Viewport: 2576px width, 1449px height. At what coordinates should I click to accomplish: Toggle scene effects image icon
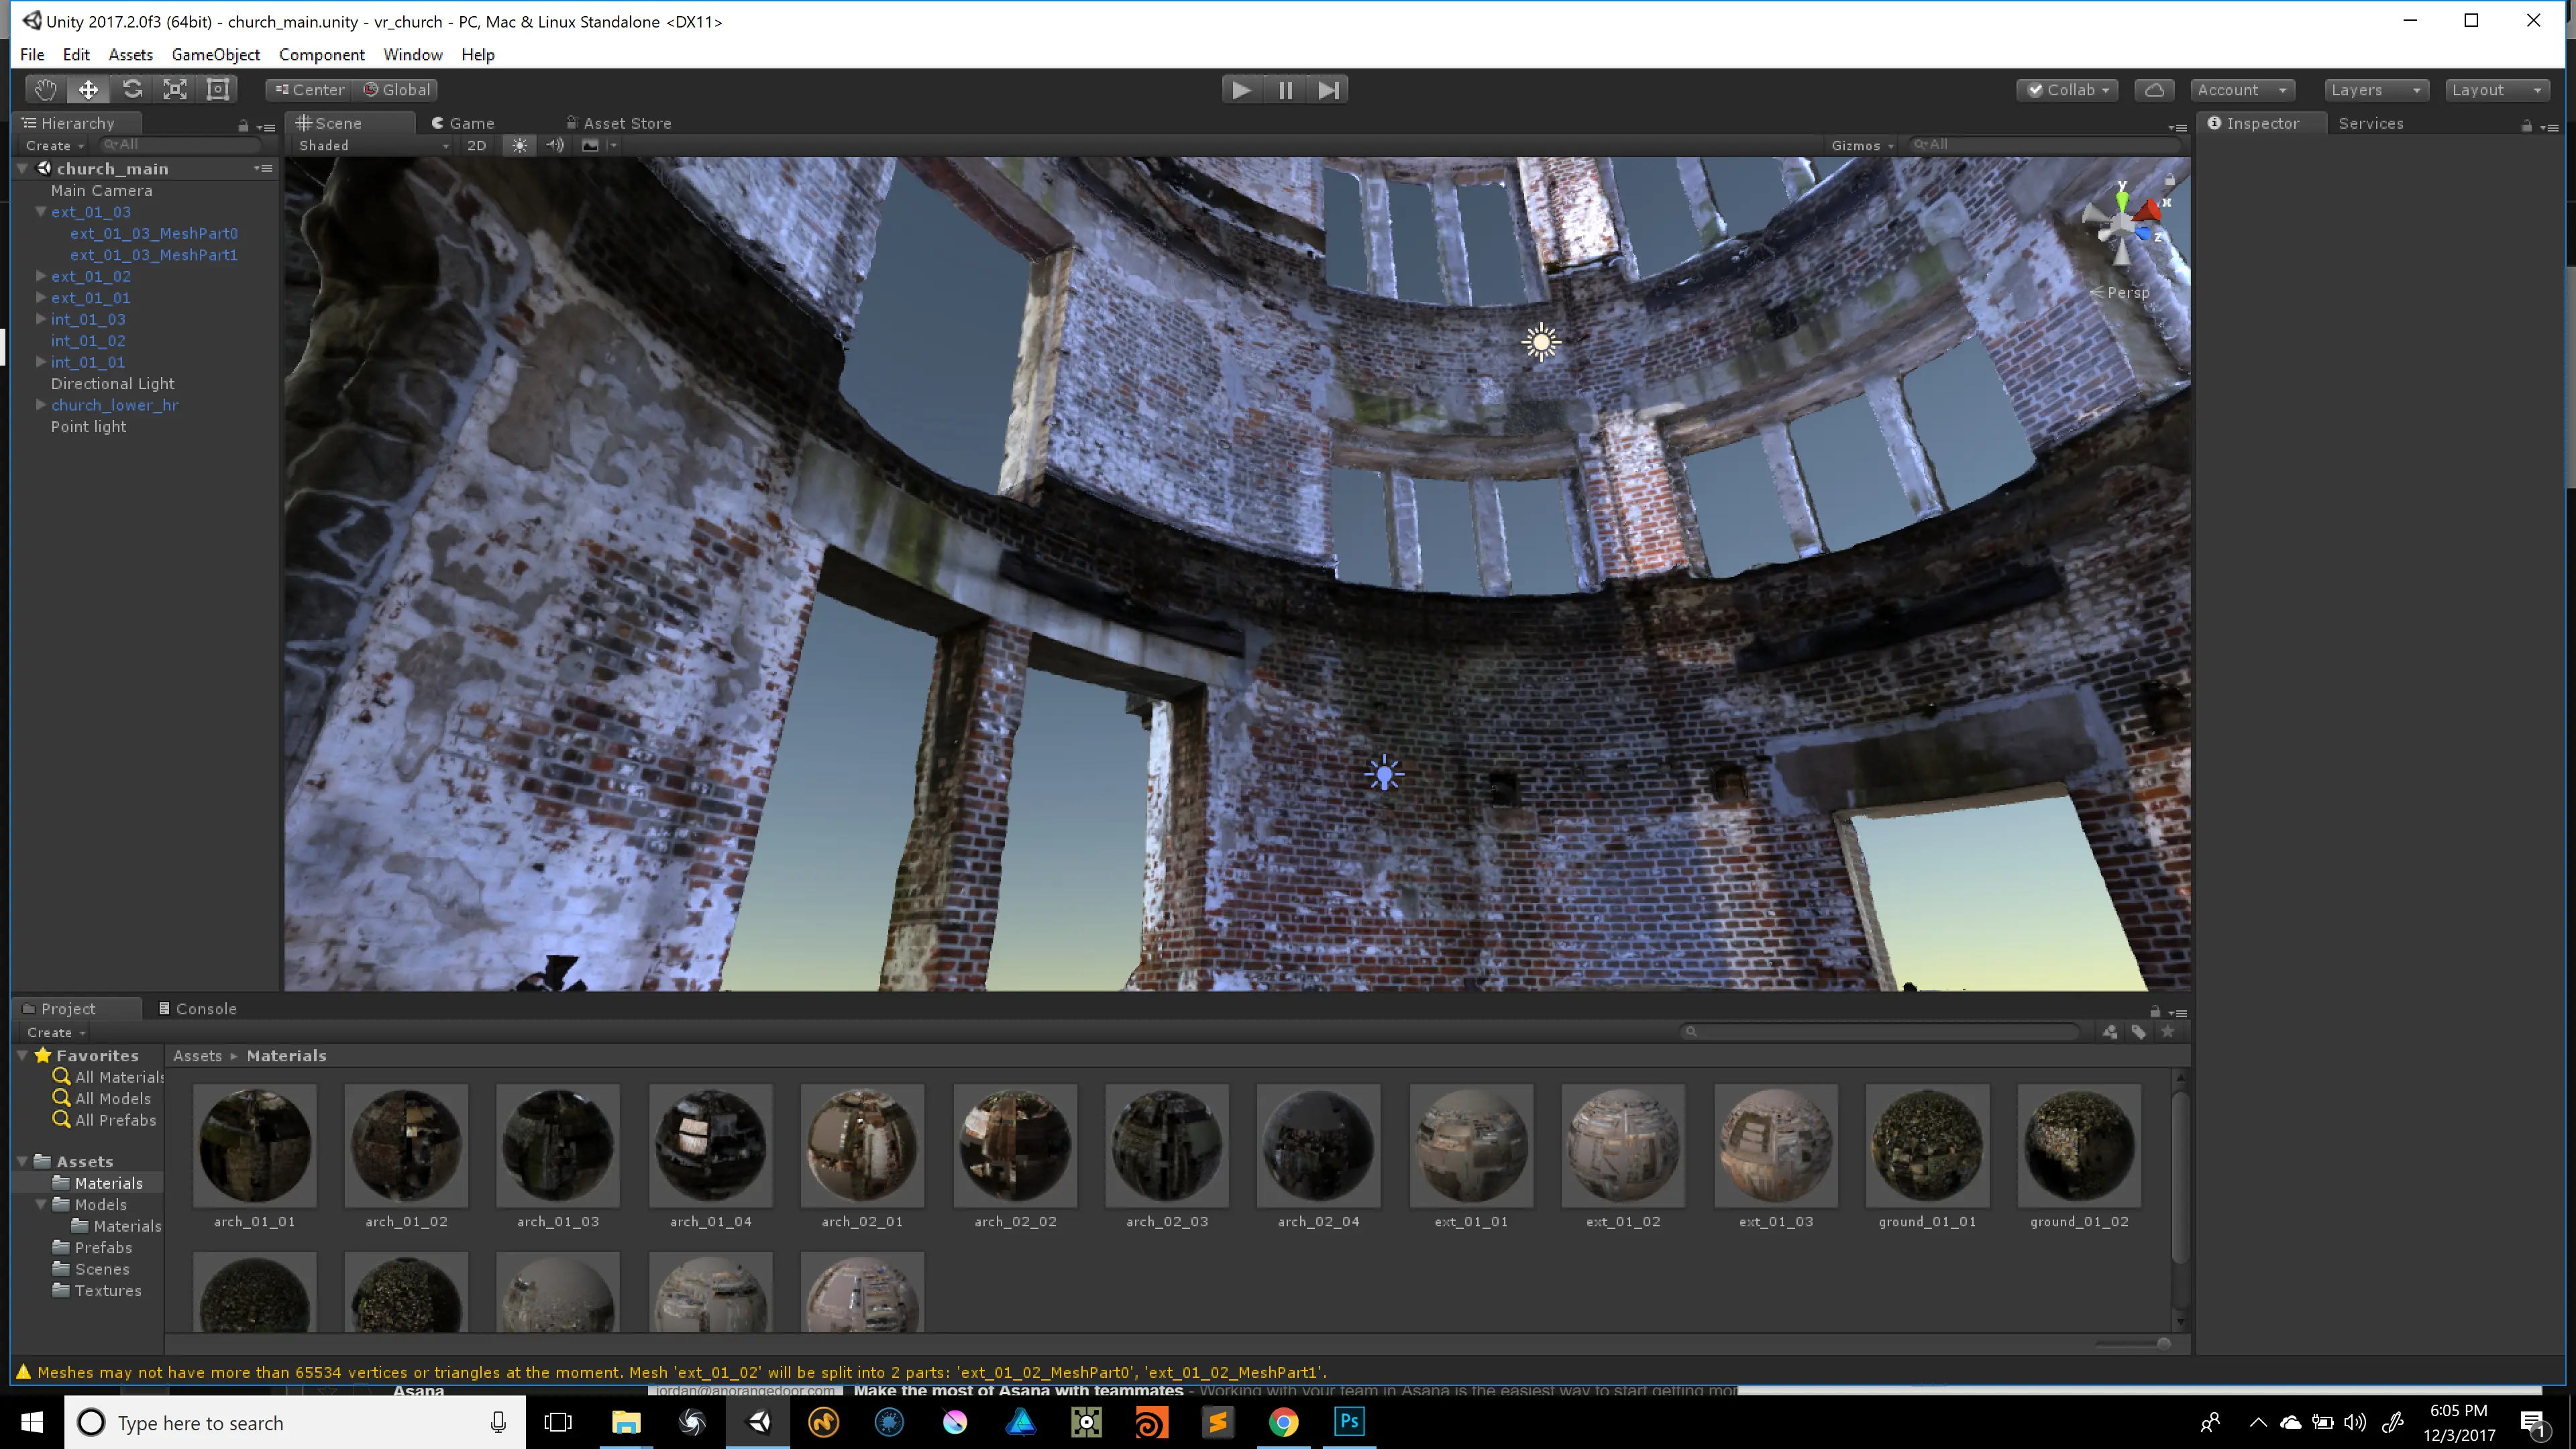pyautogui.click(x=591, y=145)
